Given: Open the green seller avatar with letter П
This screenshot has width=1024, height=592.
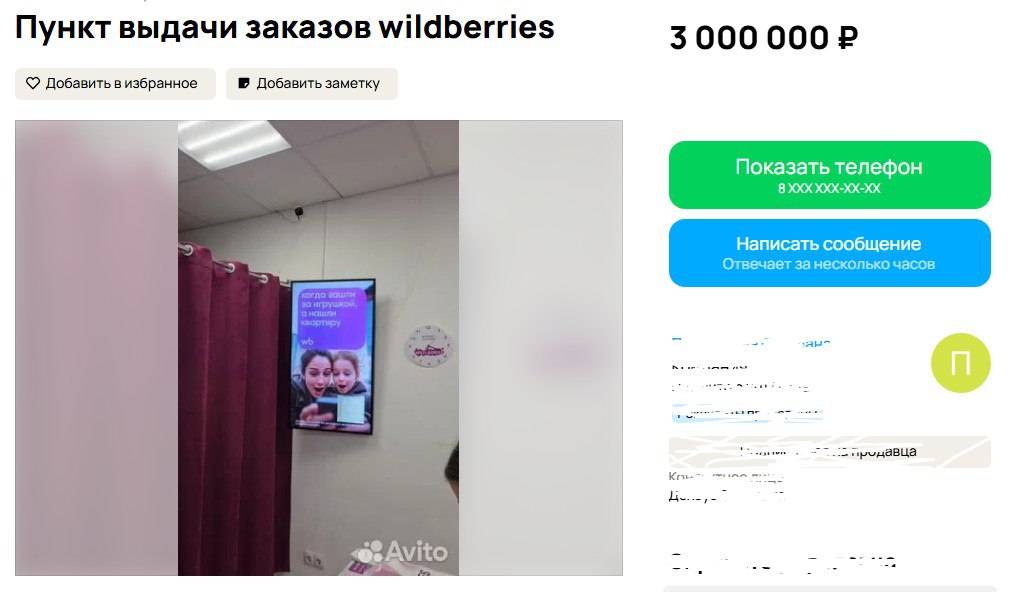Looking at the screenshot, I should [961, 363].
